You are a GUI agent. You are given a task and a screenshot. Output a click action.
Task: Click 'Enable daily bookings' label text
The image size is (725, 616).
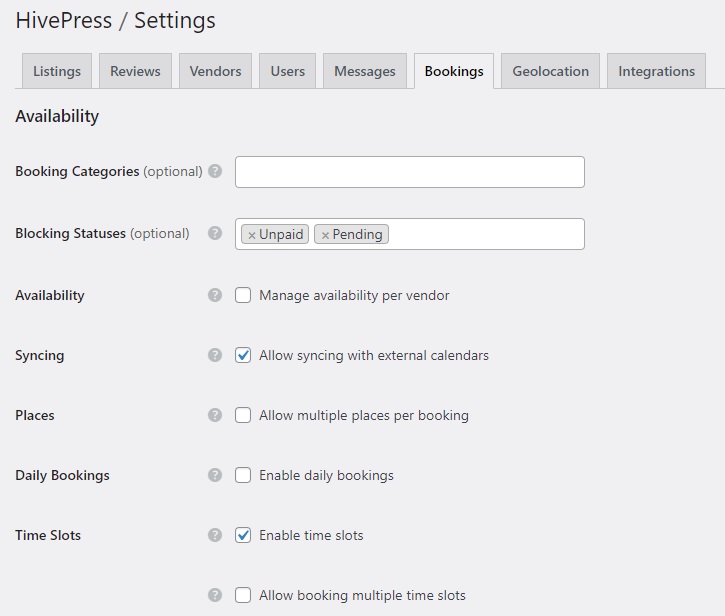pos(326,475)
